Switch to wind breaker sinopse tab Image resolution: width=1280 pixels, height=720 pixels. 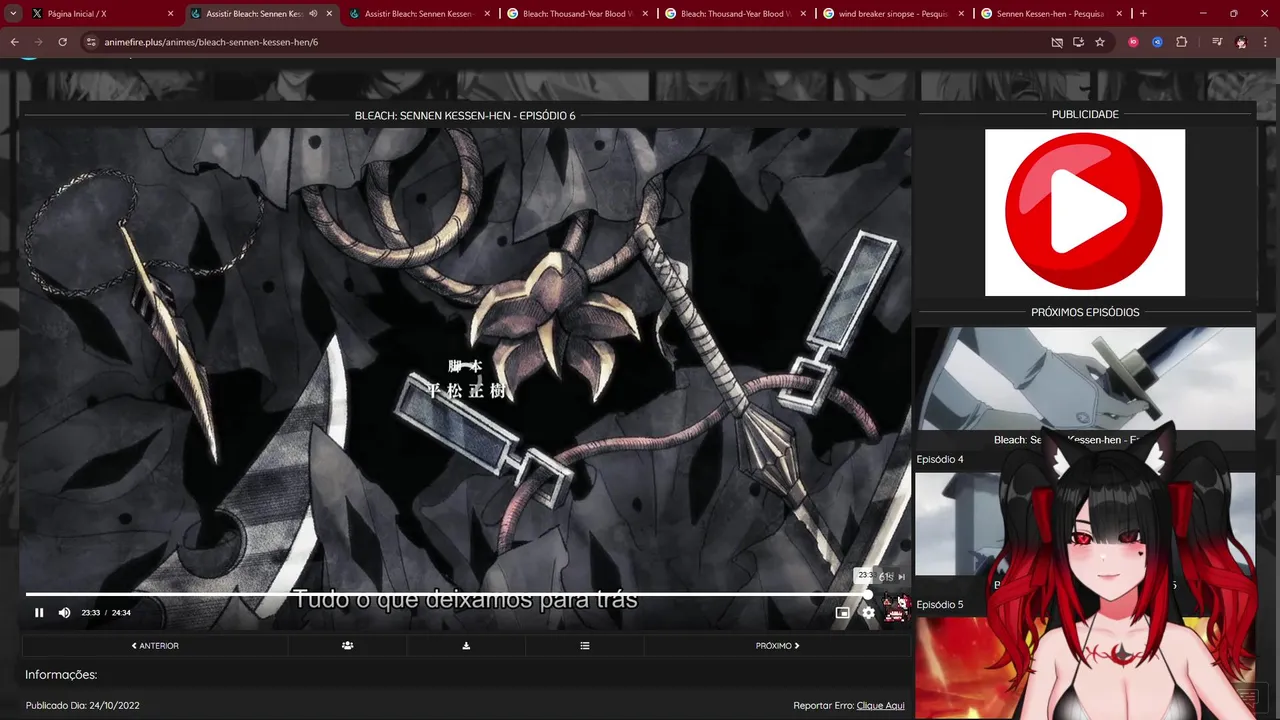pos(893,14)
